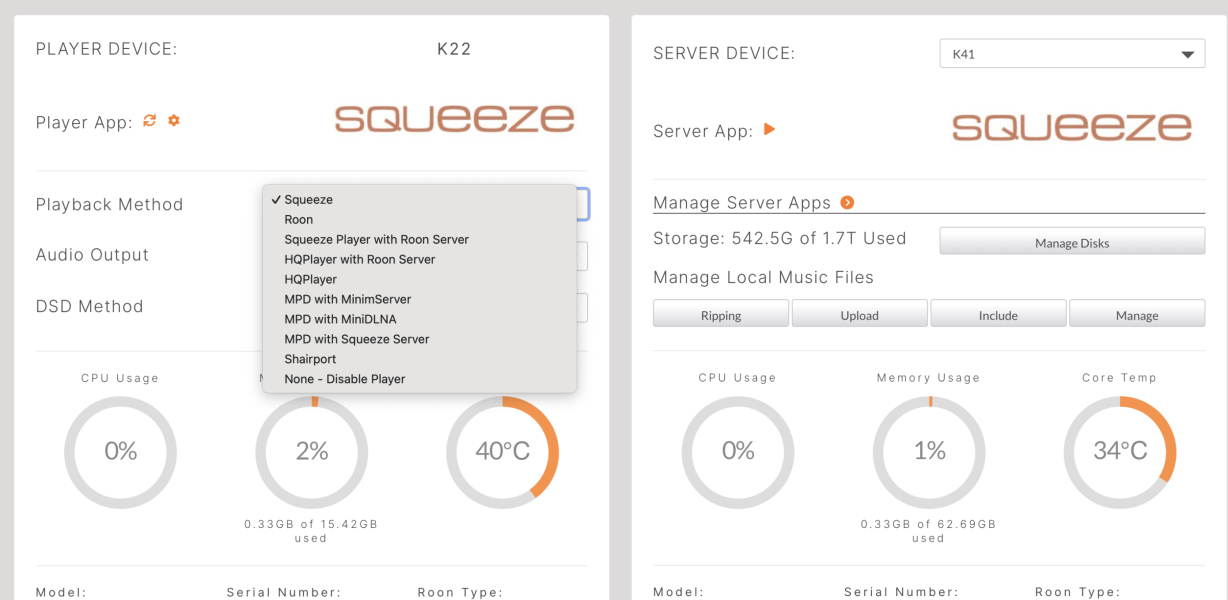Choose MPD with MiniDLNA

coord(340,319)
